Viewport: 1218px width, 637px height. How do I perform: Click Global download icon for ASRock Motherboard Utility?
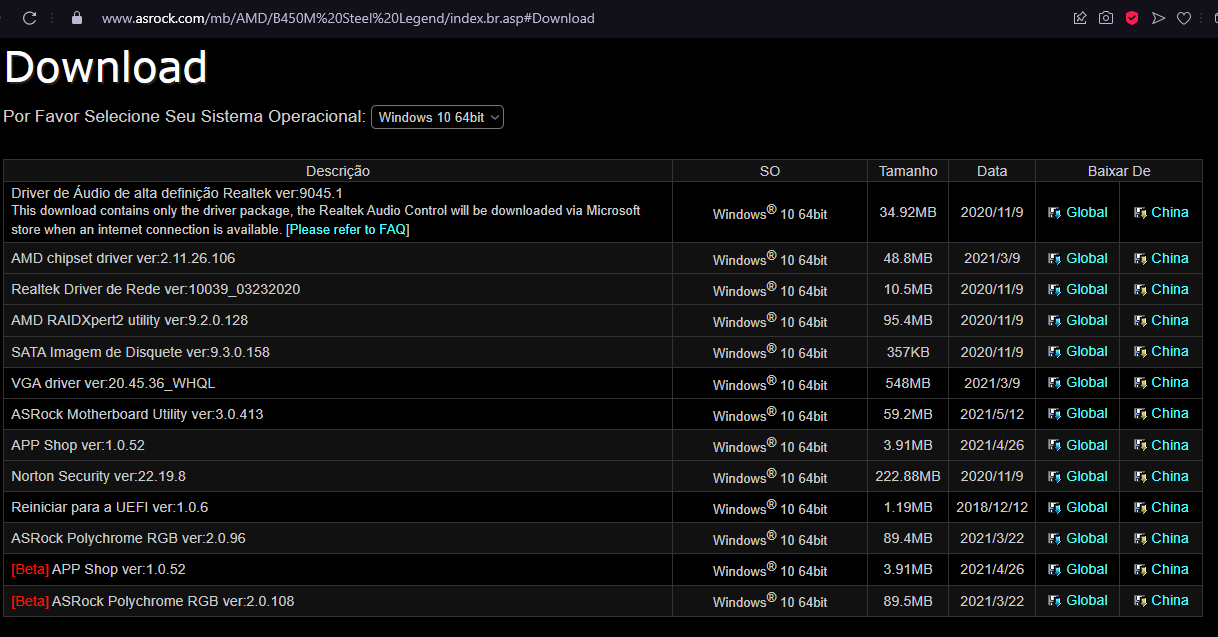(x=1054, y=413)
